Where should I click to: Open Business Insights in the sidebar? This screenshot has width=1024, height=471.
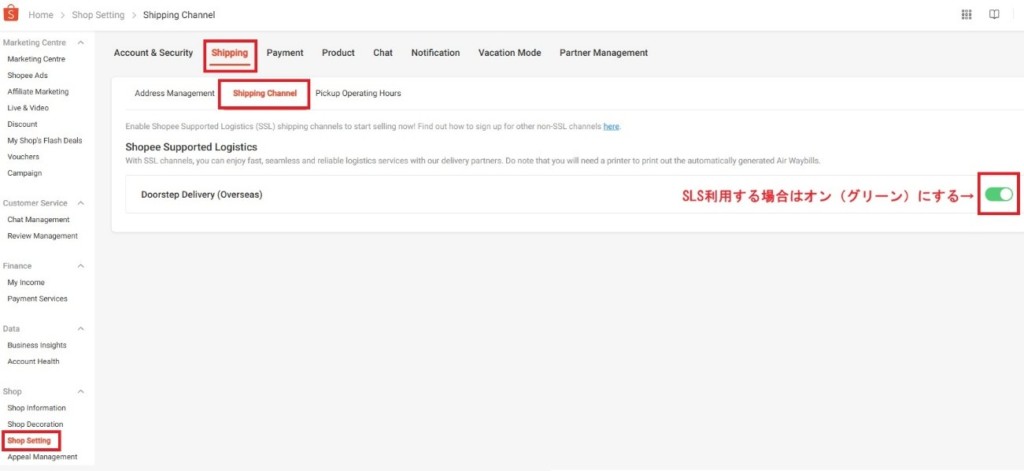(37, 345)
